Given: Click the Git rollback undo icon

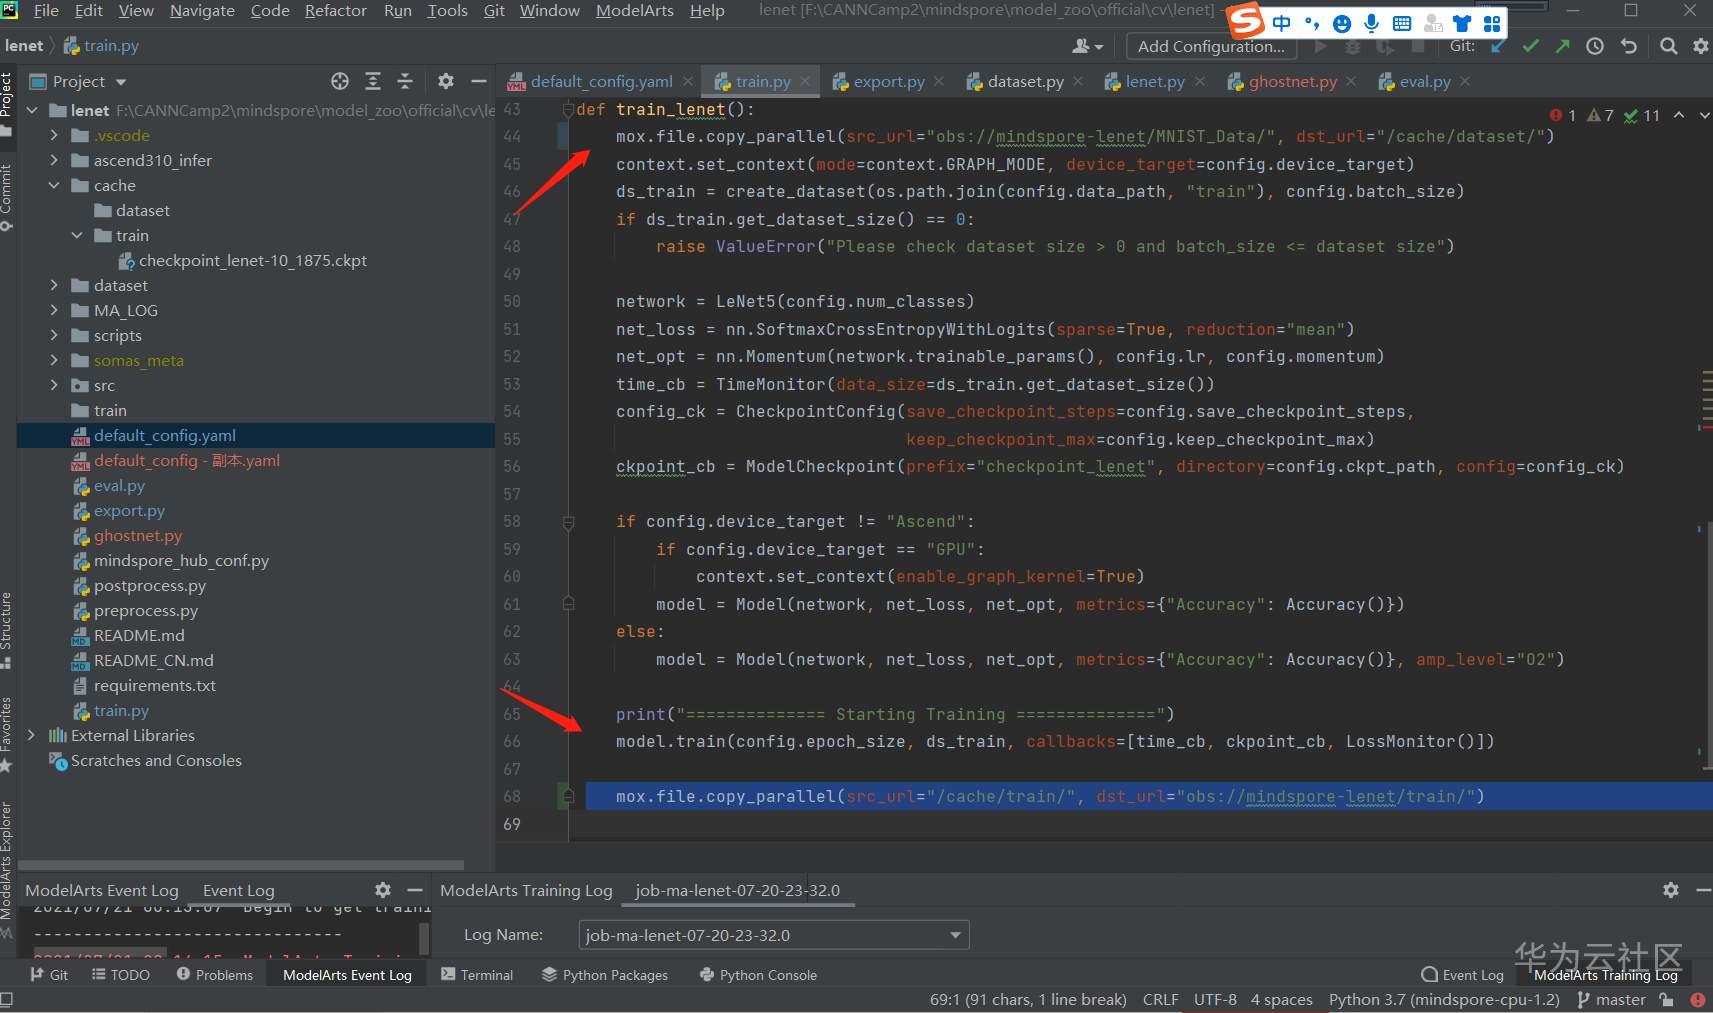Looking at the screenshot, I should coord(1628,46).
